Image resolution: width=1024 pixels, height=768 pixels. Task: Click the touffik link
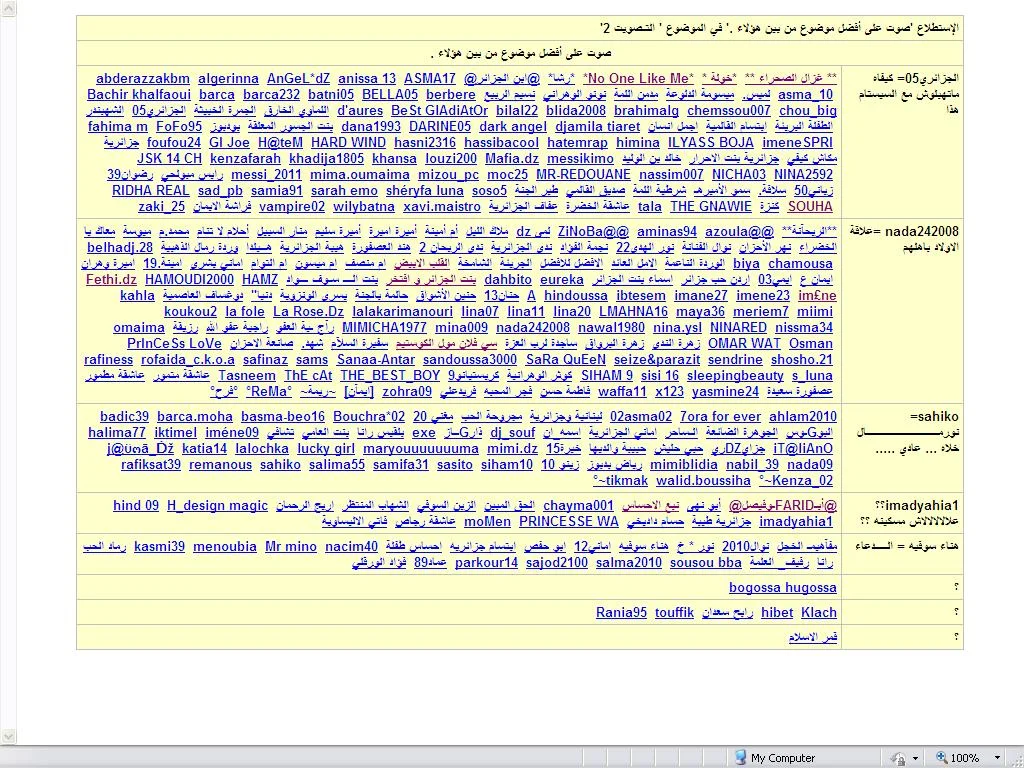(x=674, y=613)
